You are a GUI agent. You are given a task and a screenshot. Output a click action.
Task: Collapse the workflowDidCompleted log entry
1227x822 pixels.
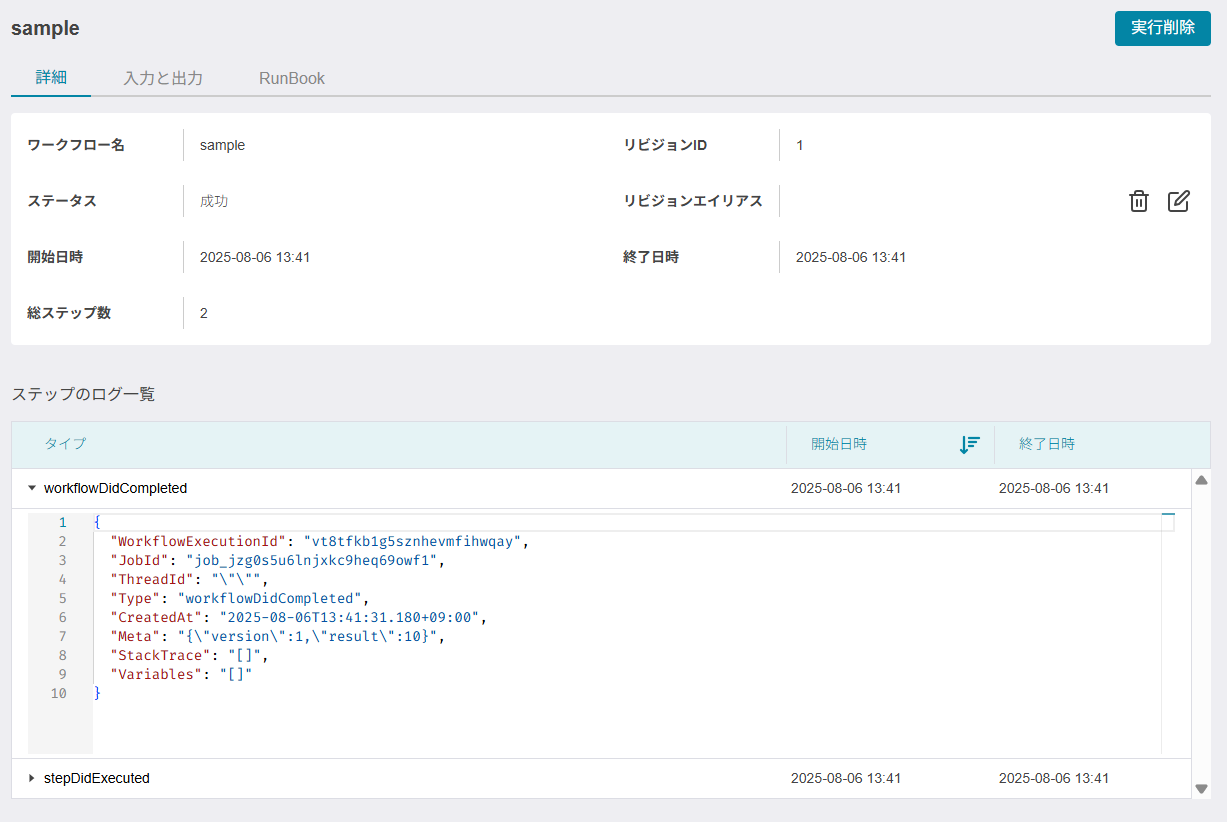[x=32, y=489]
